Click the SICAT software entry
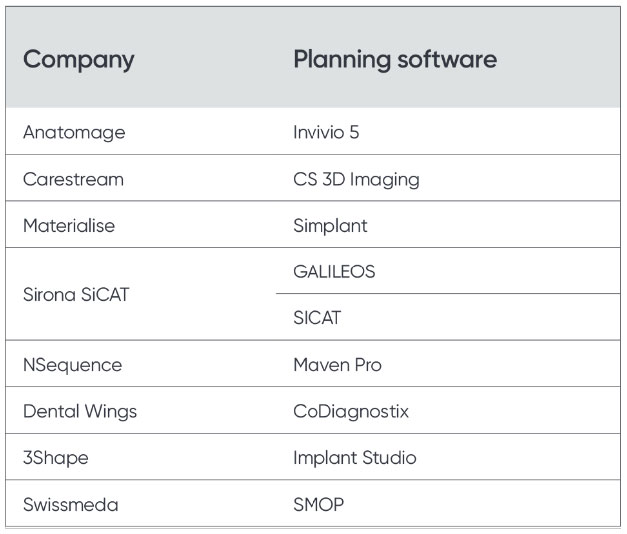This screenshot has height=534, width=627. point(317,318)
